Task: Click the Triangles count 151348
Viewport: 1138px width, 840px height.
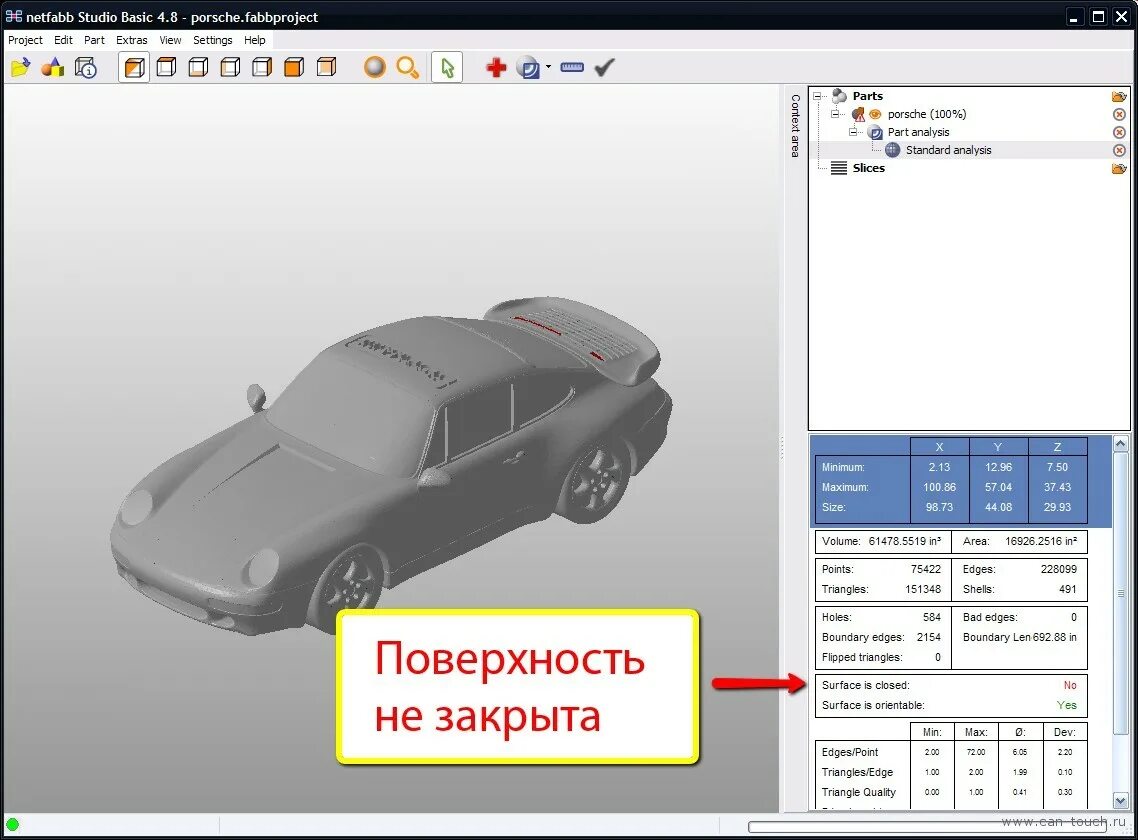Action: (922, 589)
